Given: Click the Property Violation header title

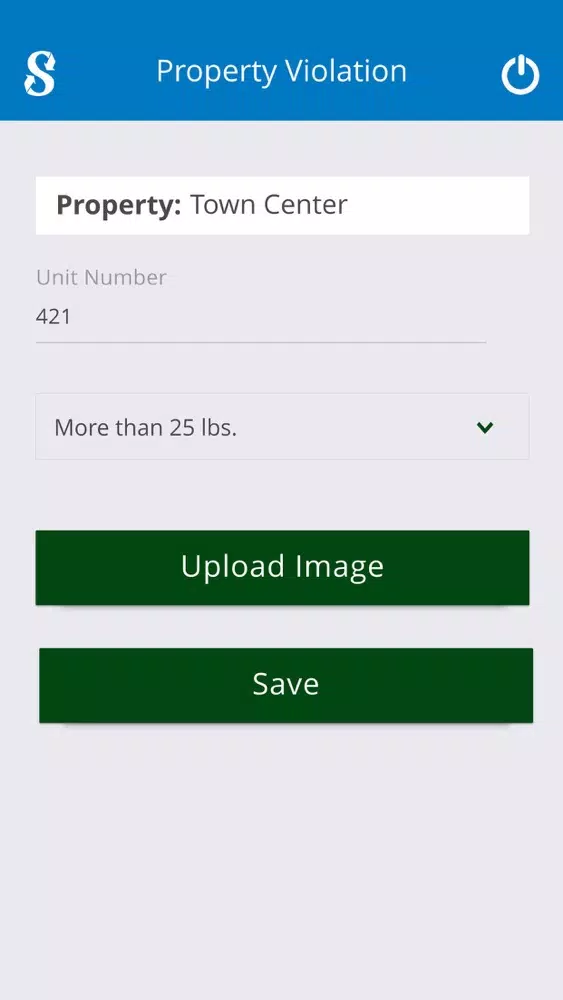Looking at the screenshot, I should [x=281, y=71].
